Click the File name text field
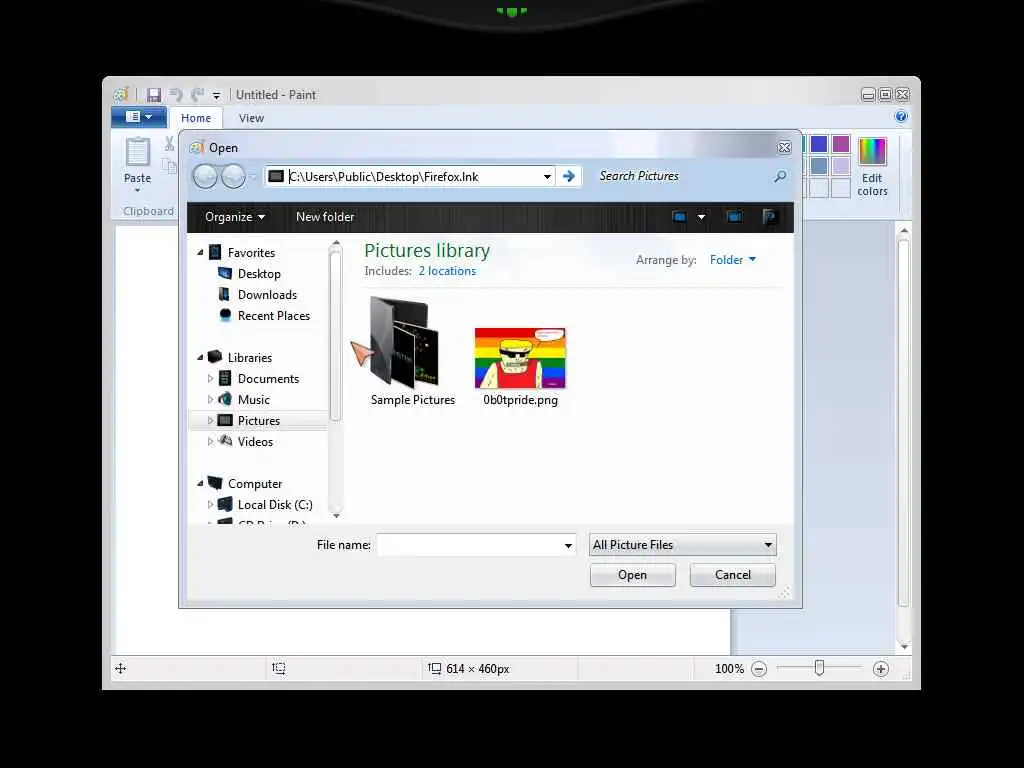 (469, 545)
